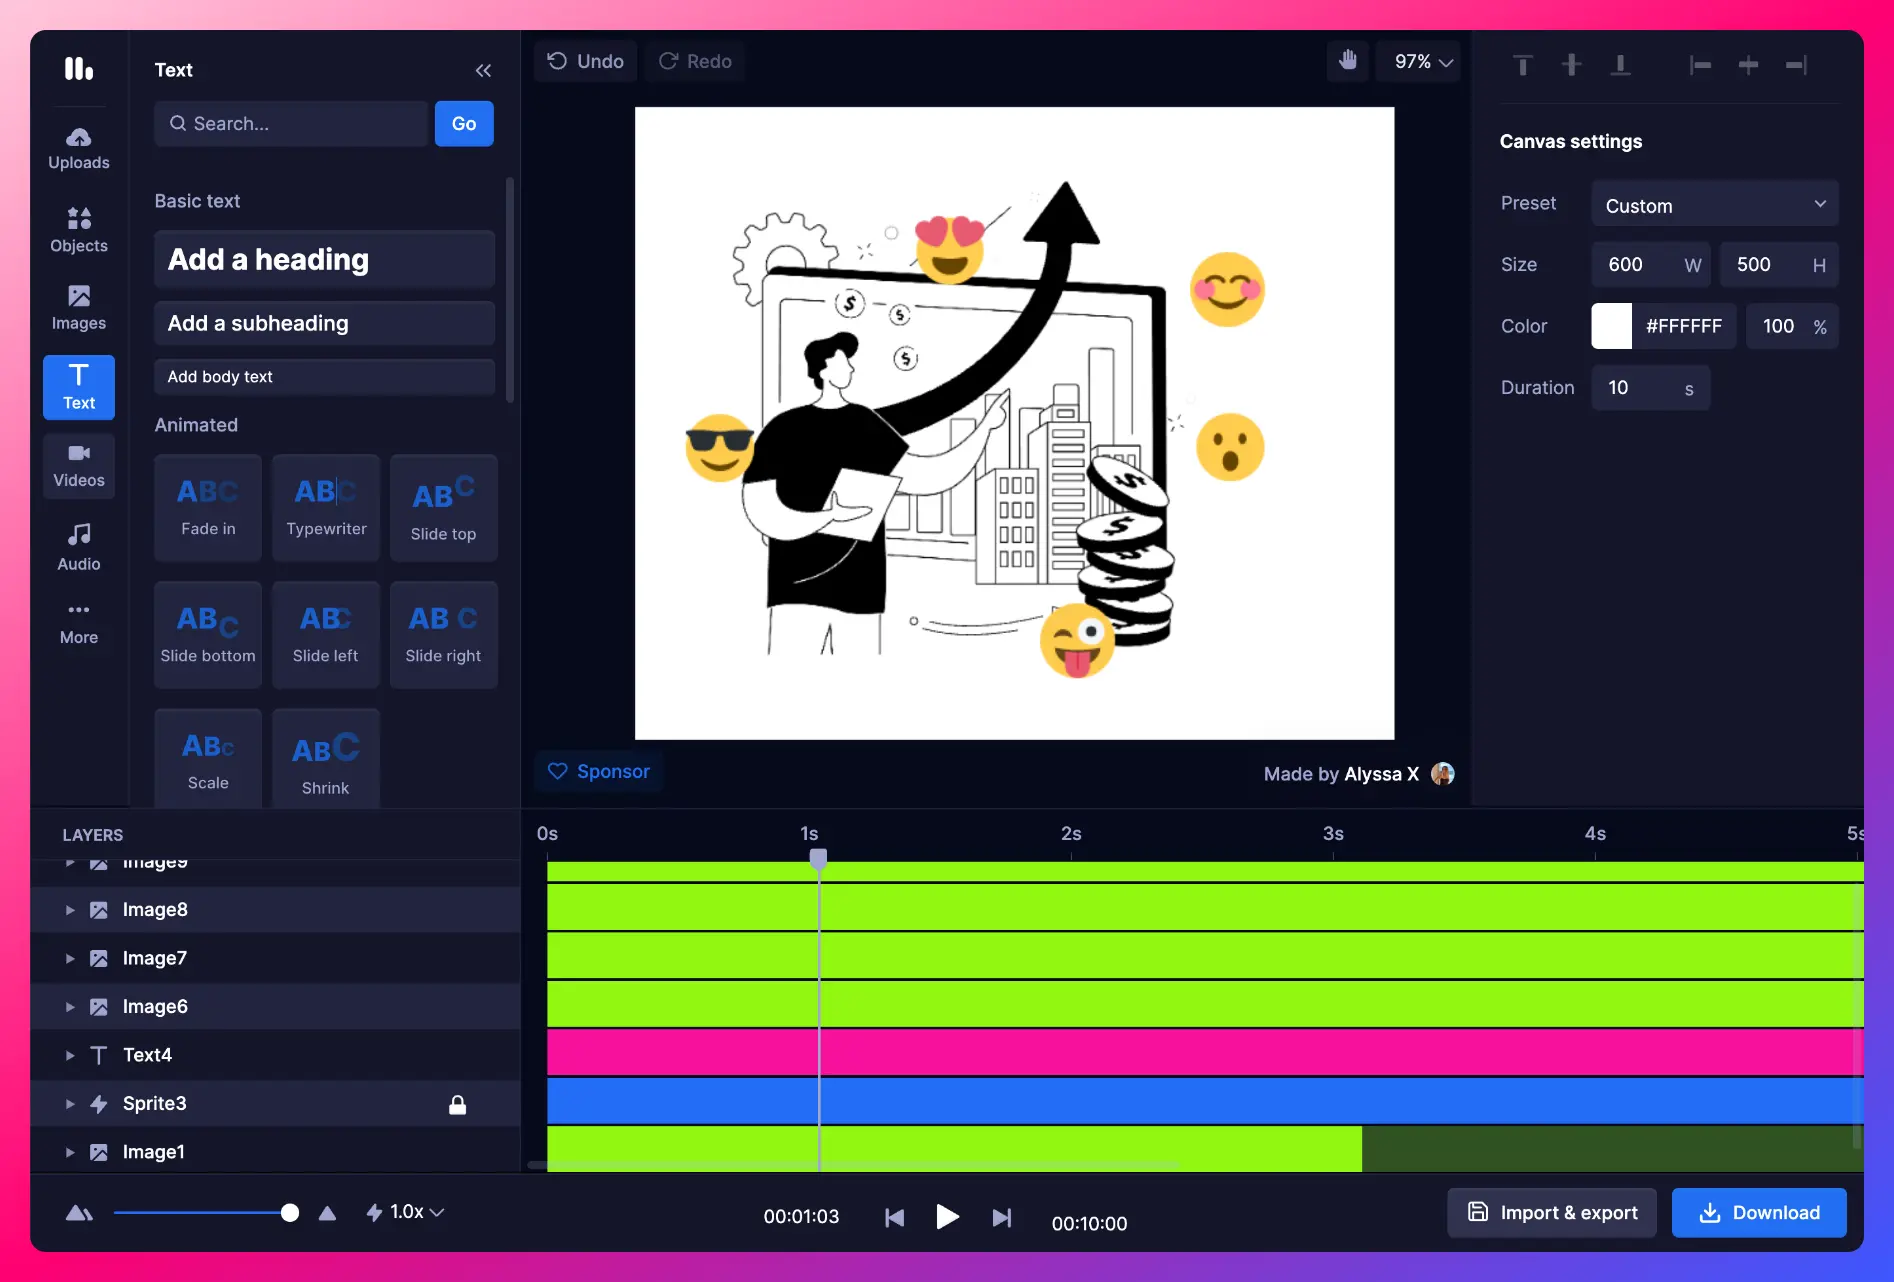This screenshot has height=1282, width=1894.
Task: Choose the Typewriter text animation
Action: coord(326,507)
